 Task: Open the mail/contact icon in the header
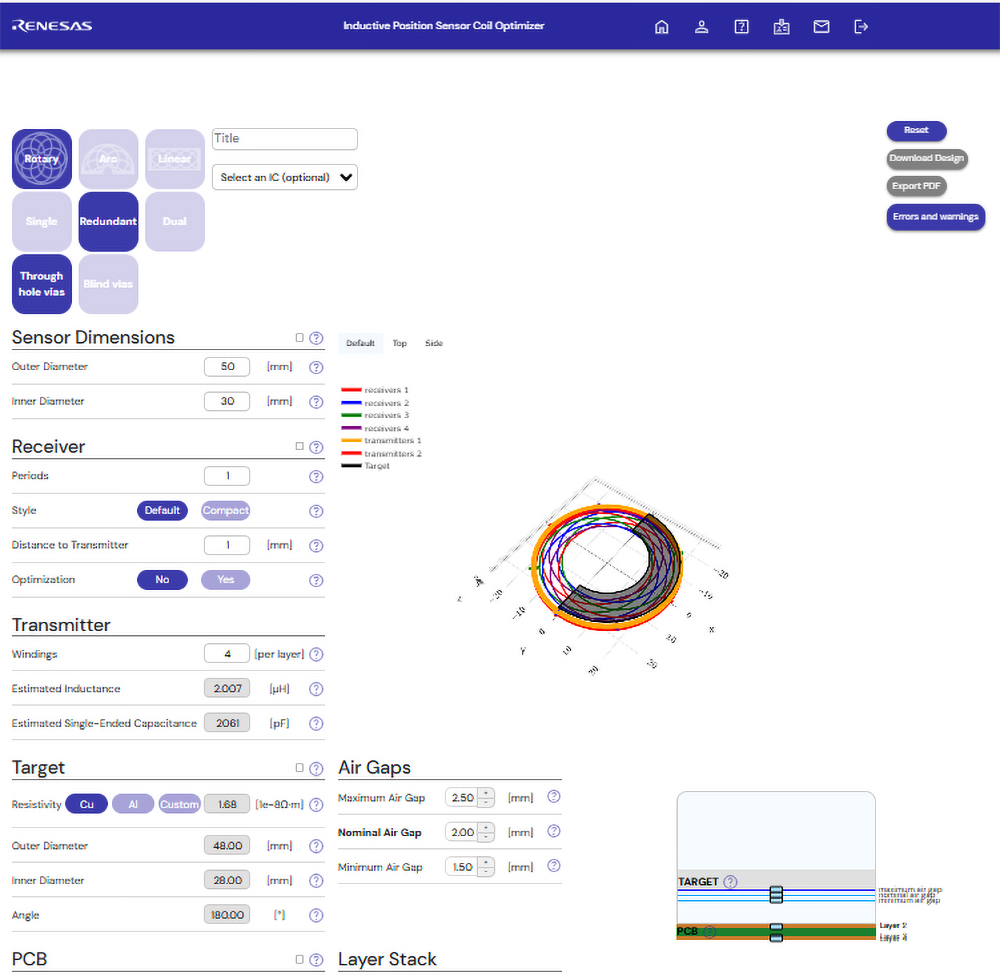(x=821, y=26)
